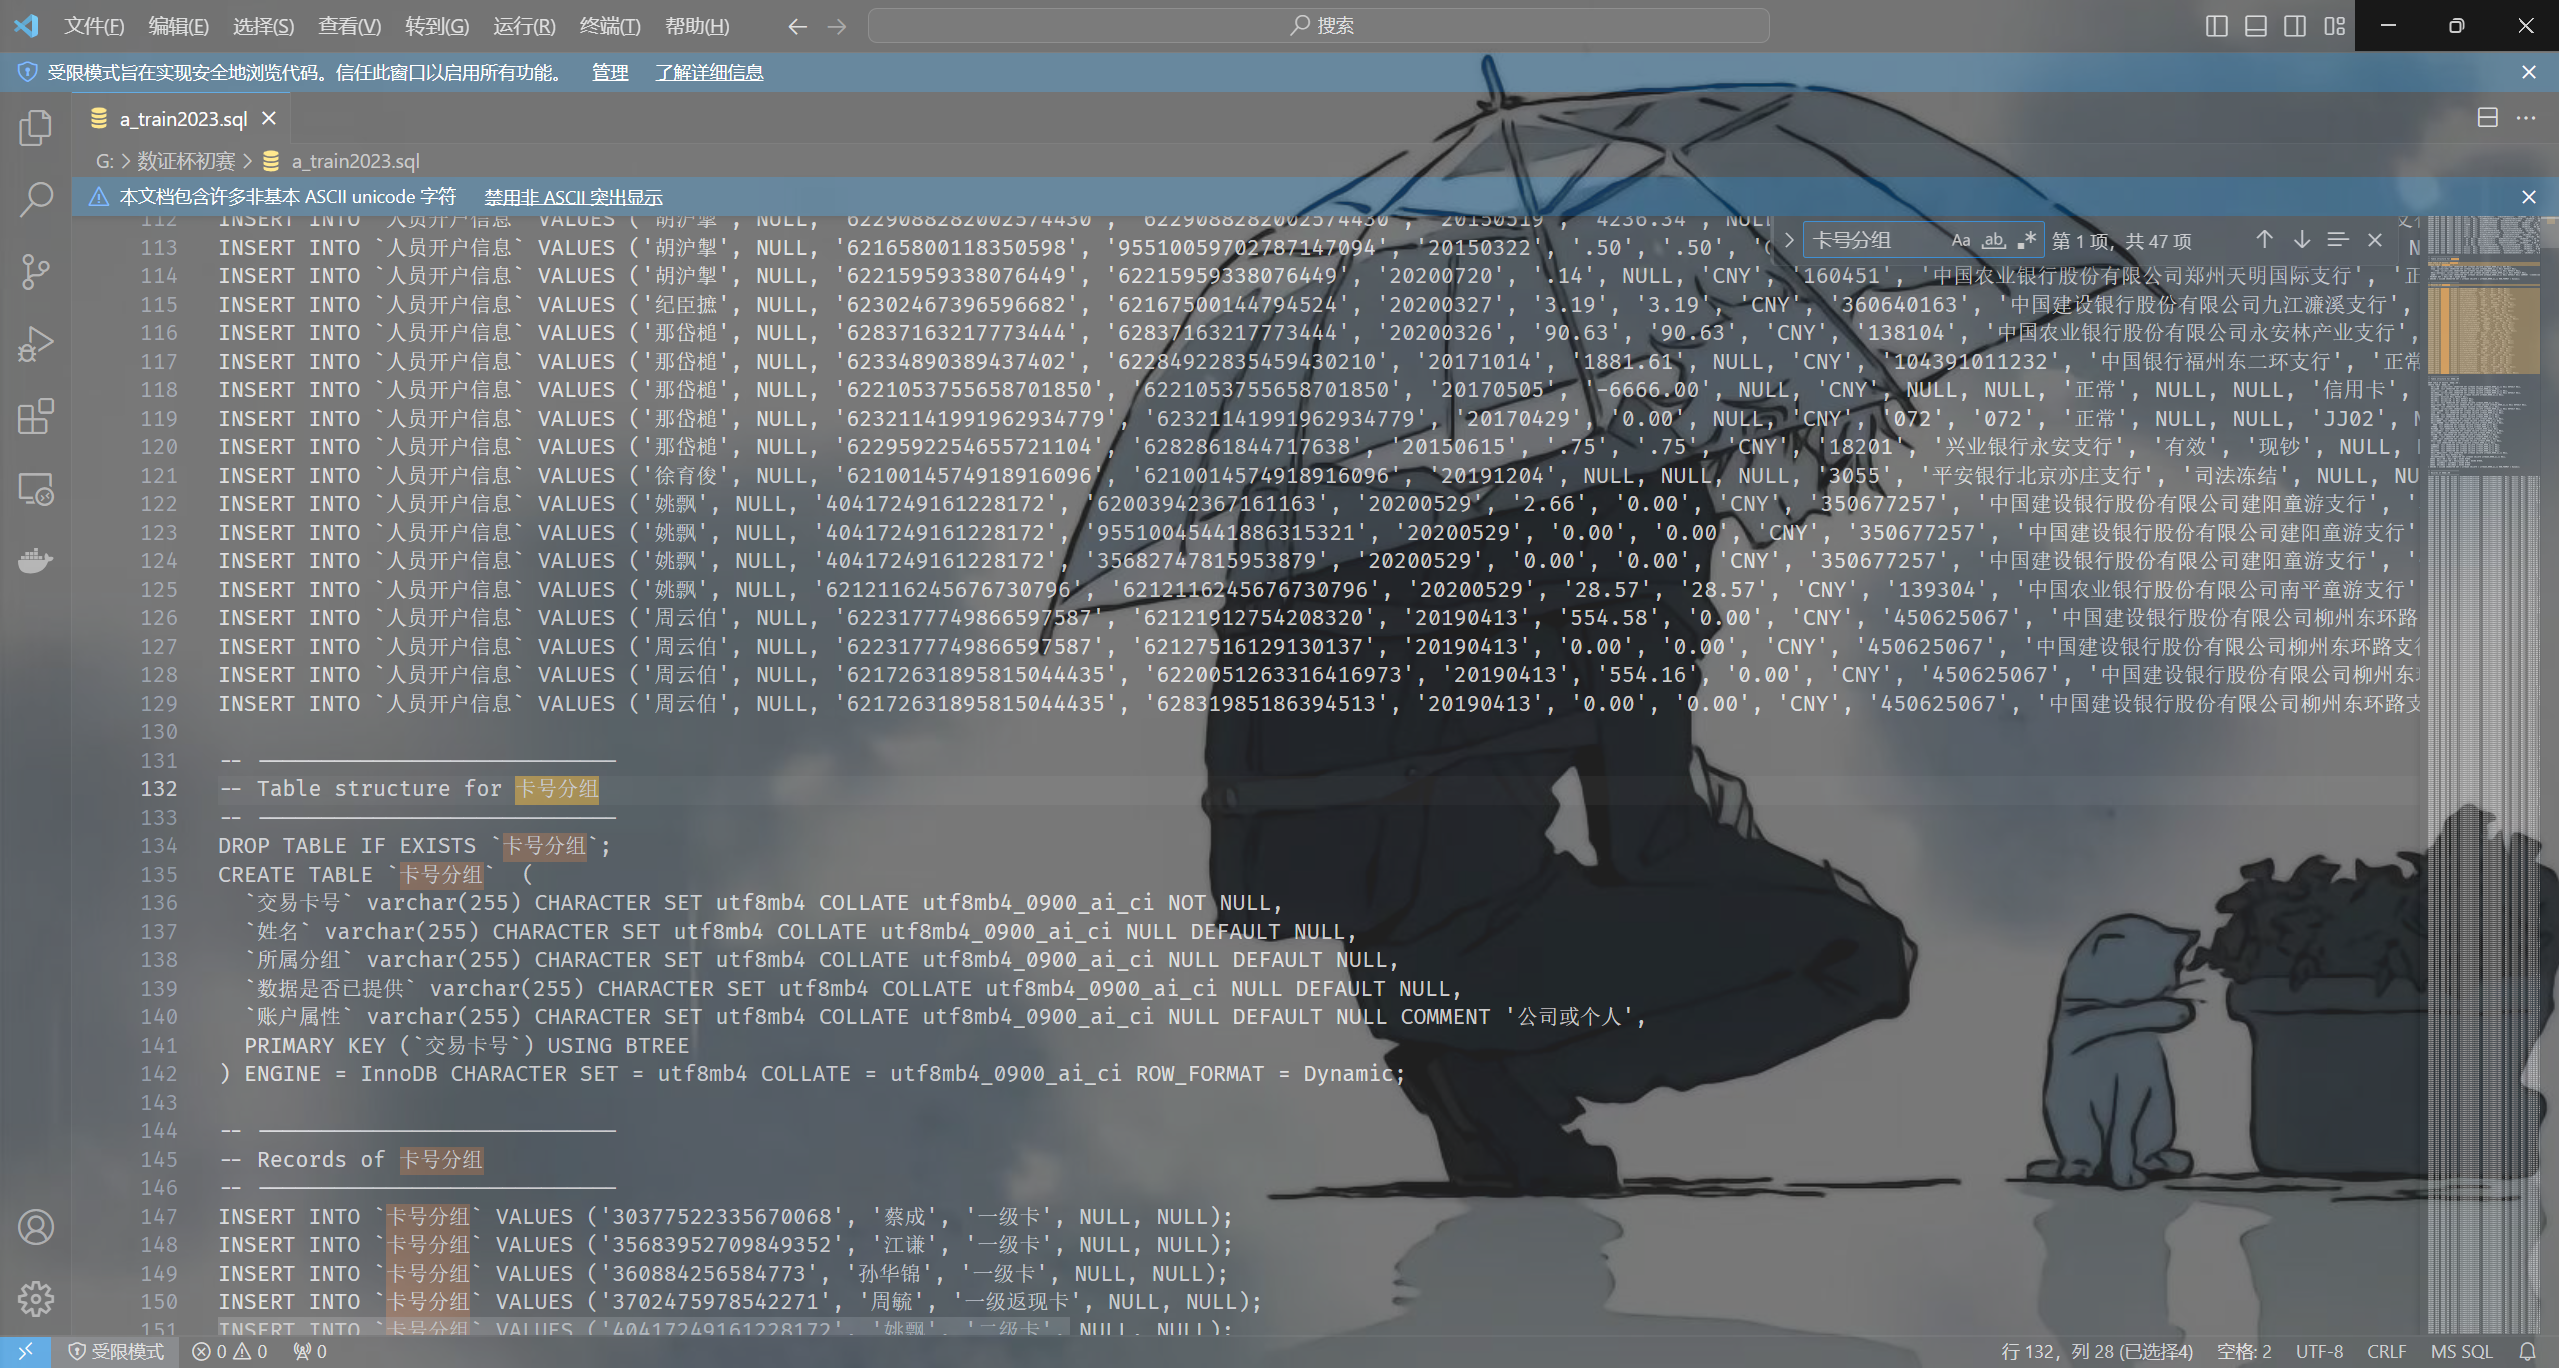Go to next match in find widget
Image resolution: width=2559 pixels, height=1368 pixels.
2301,240
